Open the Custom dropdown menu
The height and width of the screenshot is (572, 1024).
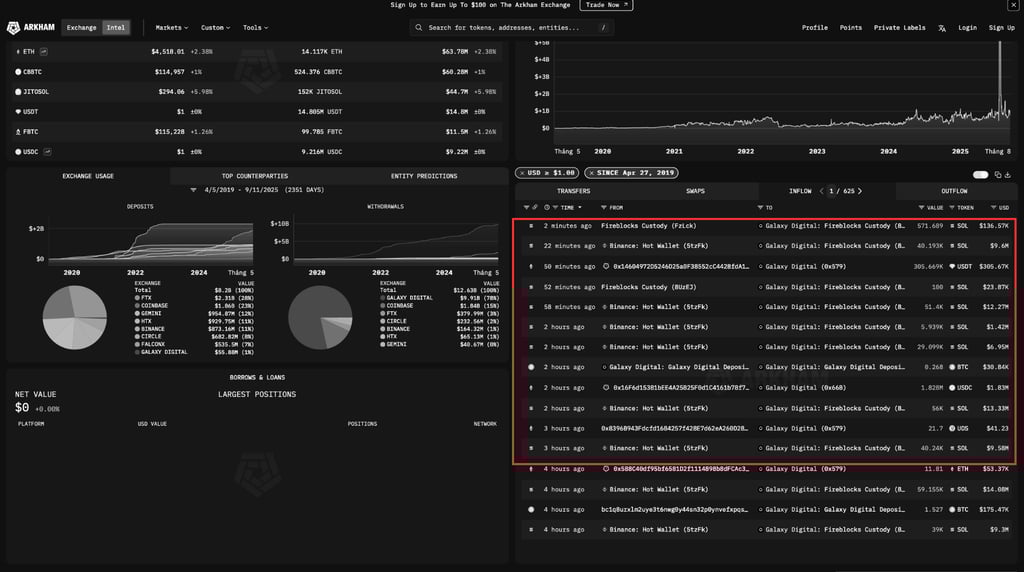coord(216,27)
